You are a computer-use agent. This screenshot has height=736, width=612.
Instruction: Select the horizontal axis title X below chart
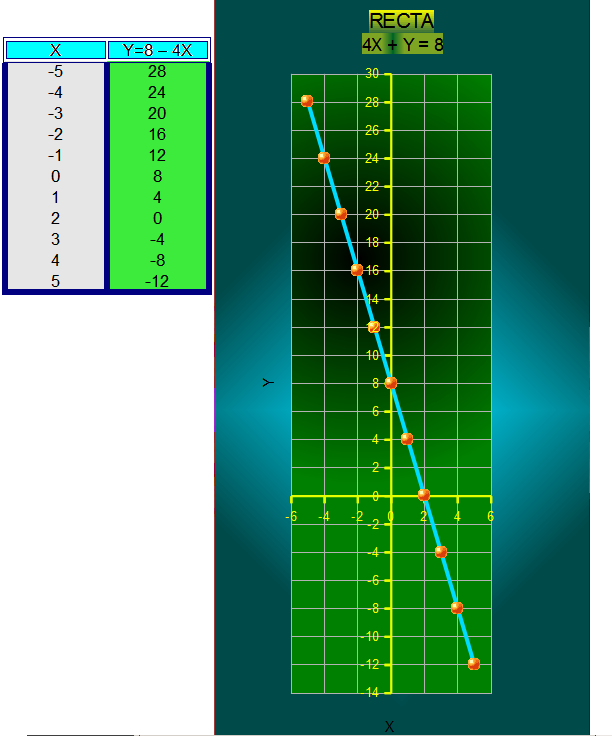tap(389, 727)
